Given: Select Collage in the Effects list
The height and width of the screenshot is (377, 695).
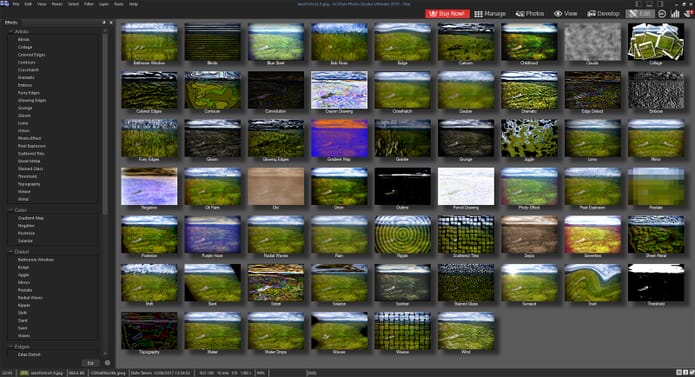Looking at the screenshot, I should click(25, 47).
